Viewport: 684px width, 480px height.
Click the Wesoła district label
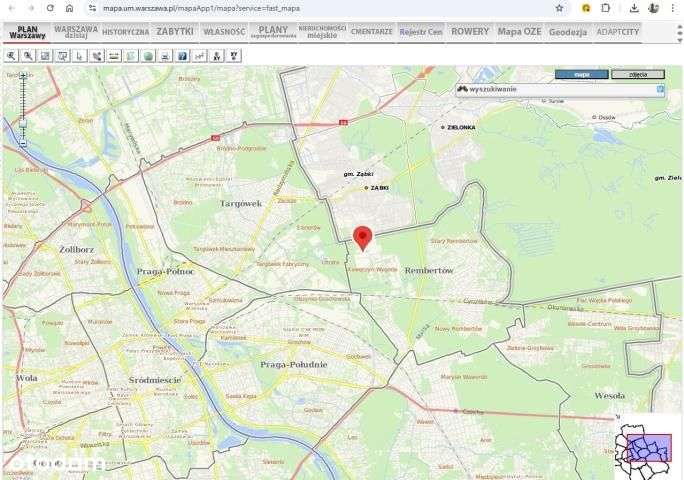pyautogui.click(x=610, y=396)
